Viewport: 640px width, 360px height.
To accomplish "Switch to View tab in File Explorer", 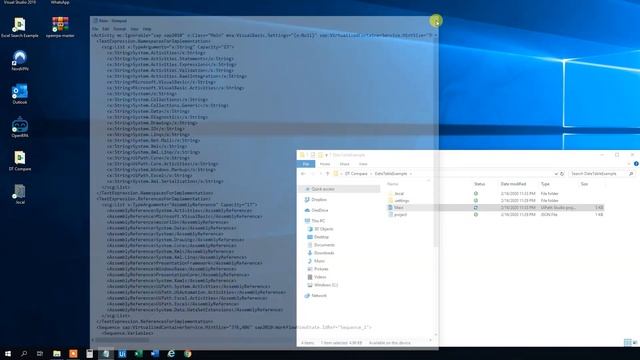I will [x=363, y=164].
